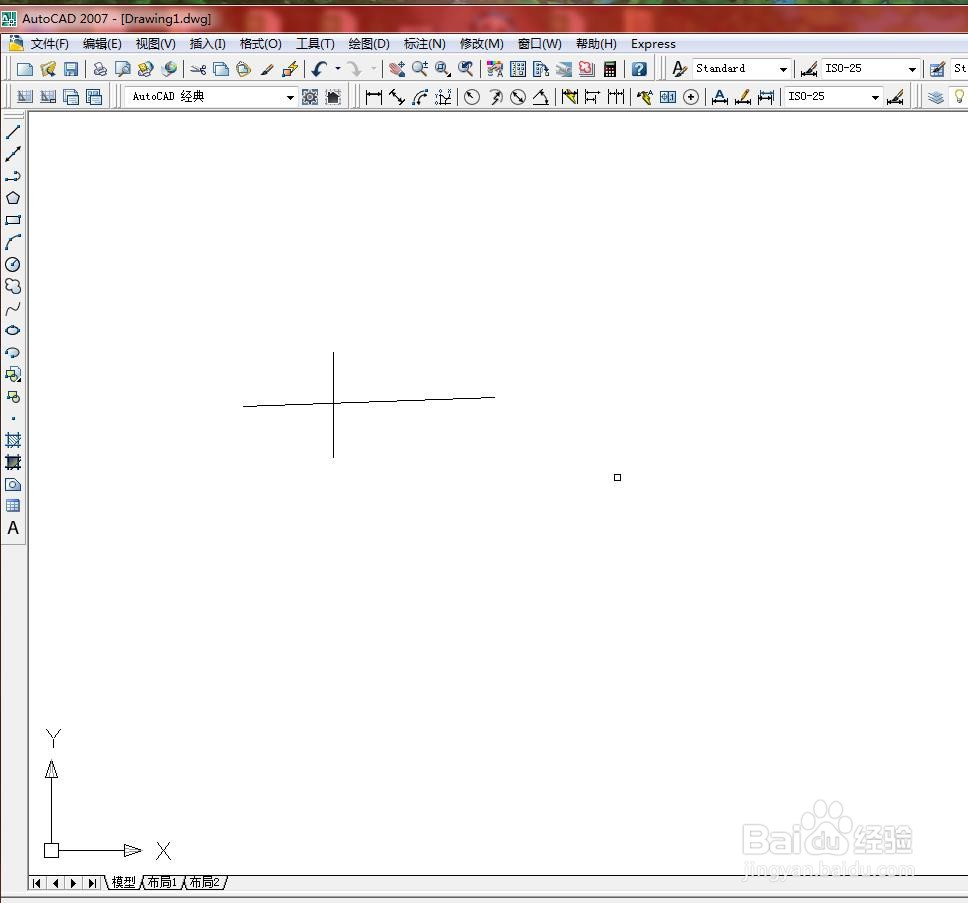Choose the Polygon draw tool

(13, 198)
